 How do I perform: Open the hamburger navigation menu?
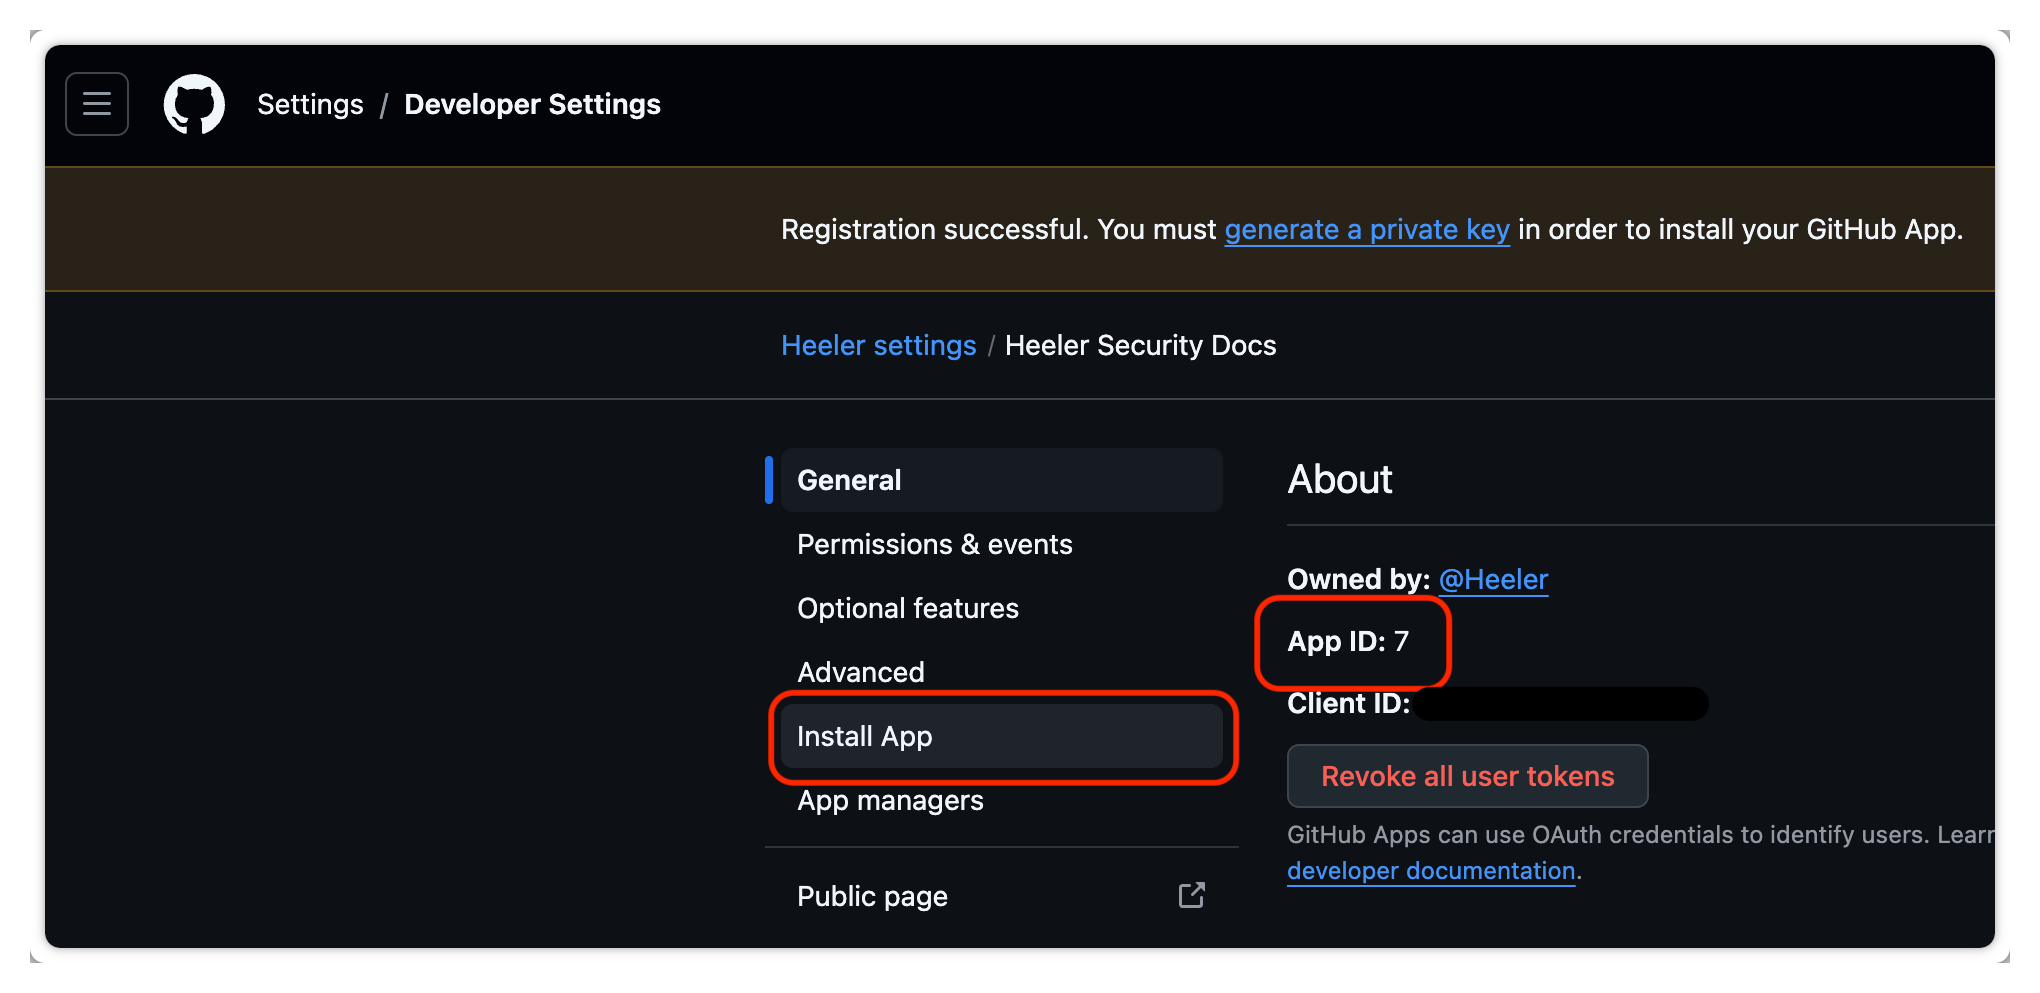tap(97, 104)
